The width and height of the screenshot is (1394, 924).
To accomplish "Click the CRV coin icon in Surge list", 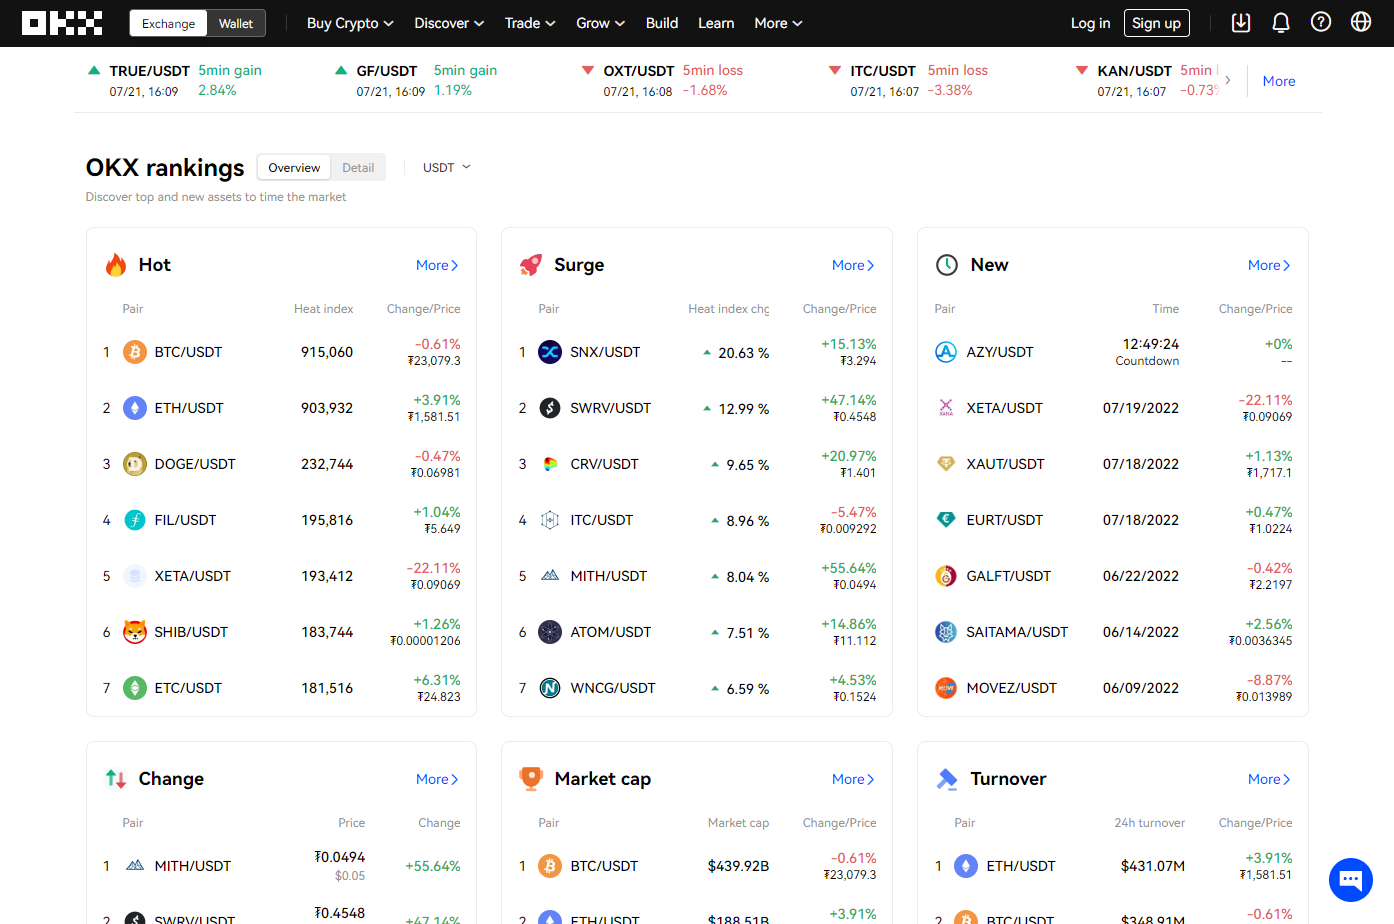I will point(550,464).
